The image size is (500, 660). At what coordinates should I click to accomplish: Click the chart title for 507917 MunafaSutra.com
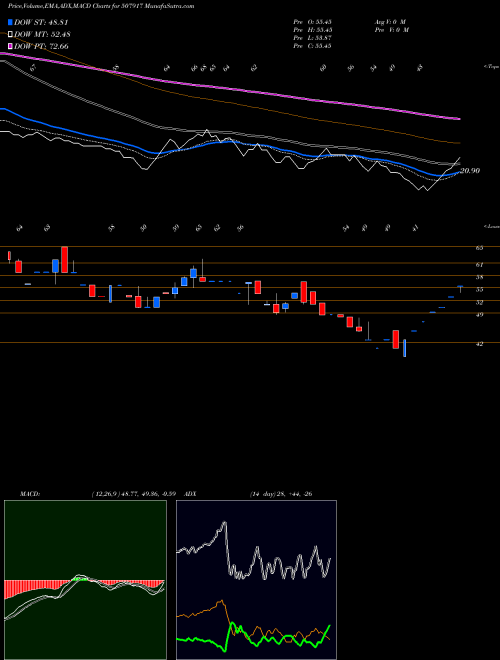pos(101,6)
